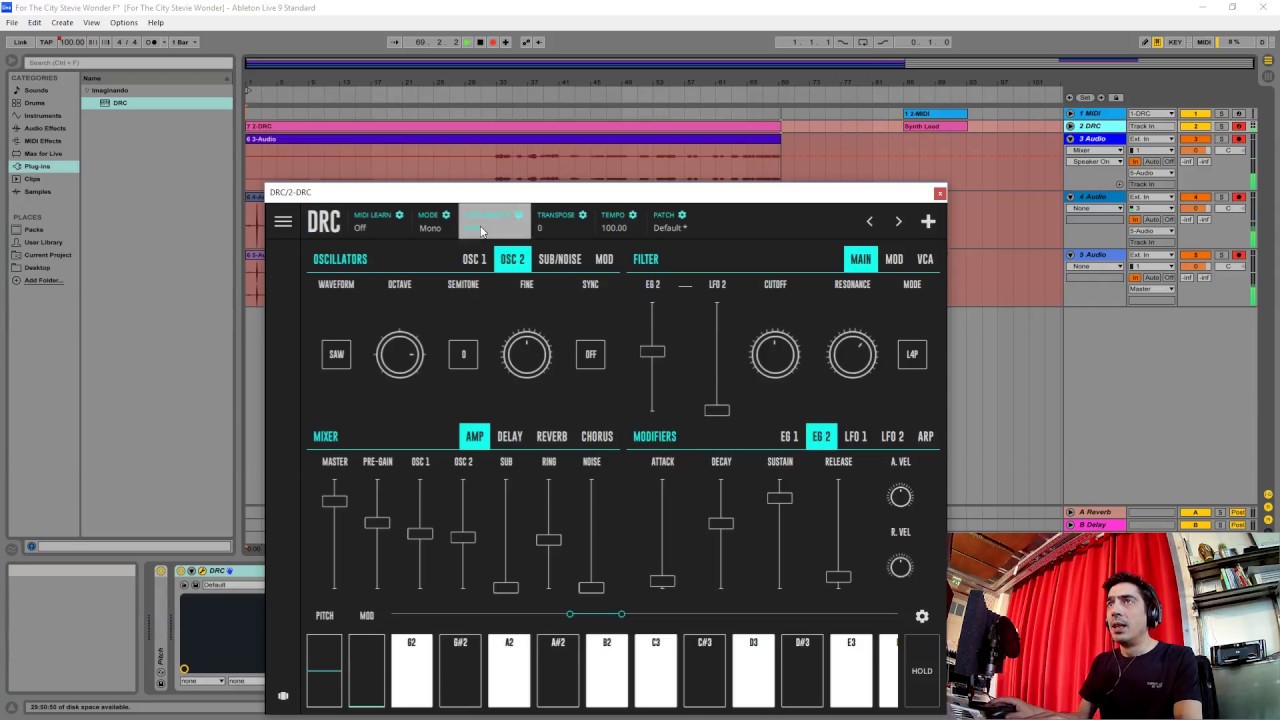Toggle metronome in Ableton toolbar
This screenshot has width=1280, height=720.
pos(151,42)
